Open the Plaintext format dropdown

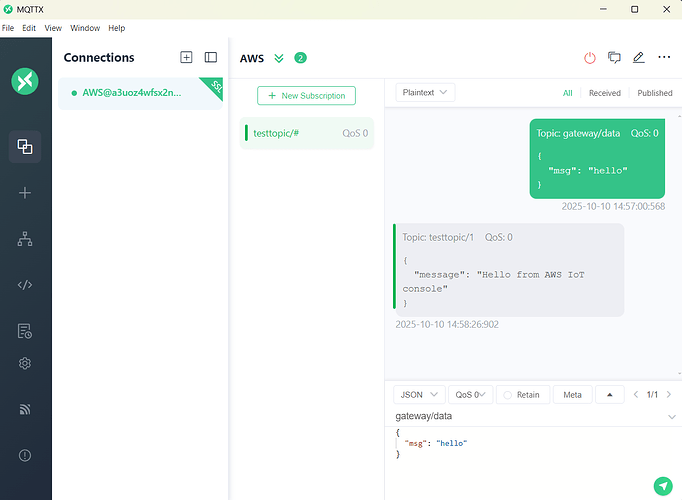pos(425,92)
